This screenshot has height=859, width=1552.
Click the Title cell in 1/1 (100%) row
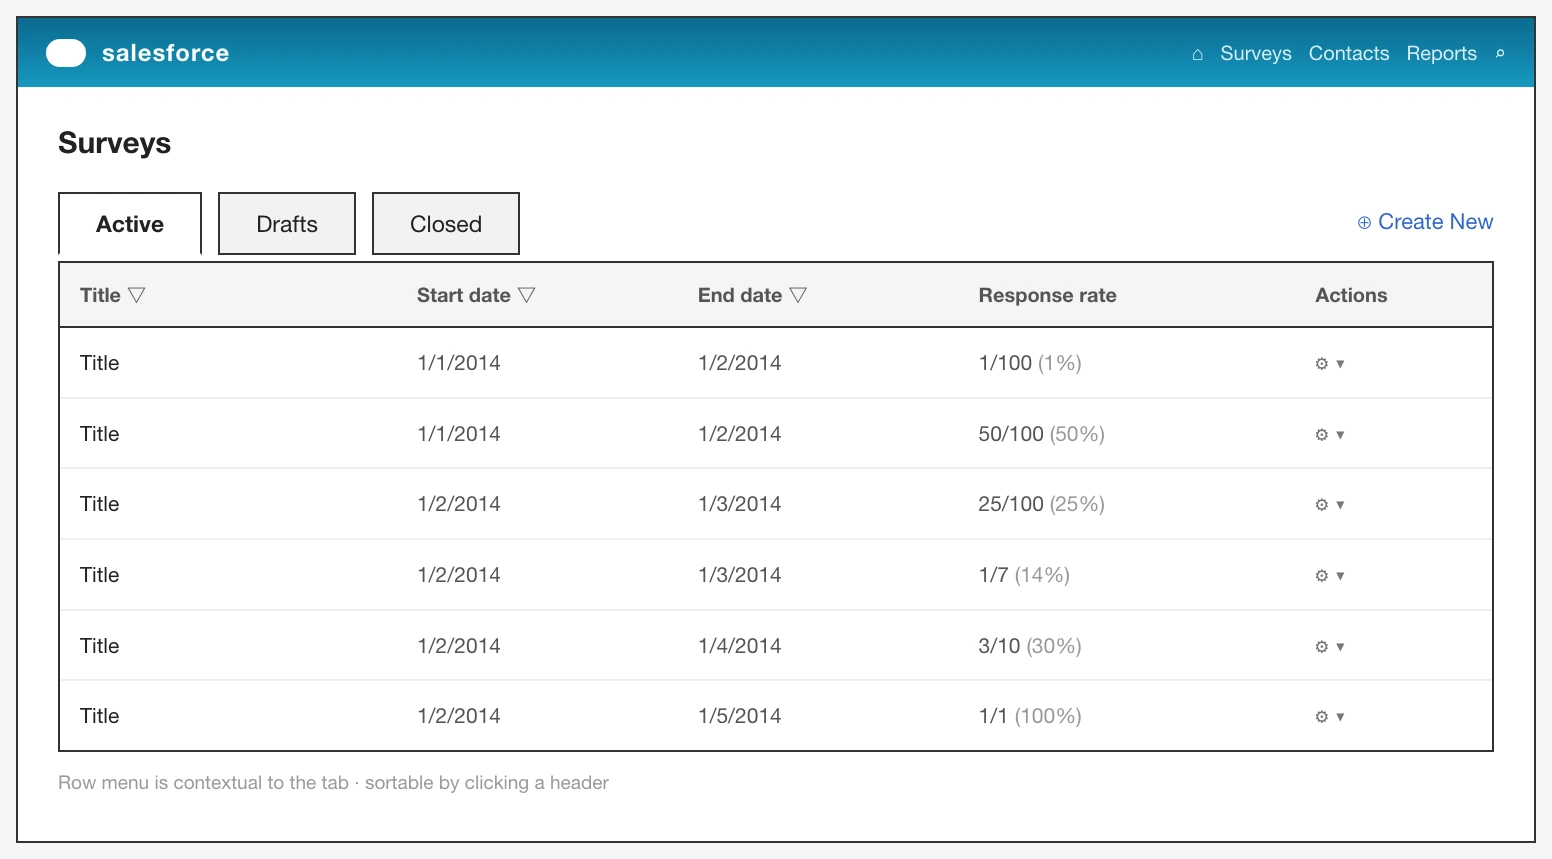[100, 716]
